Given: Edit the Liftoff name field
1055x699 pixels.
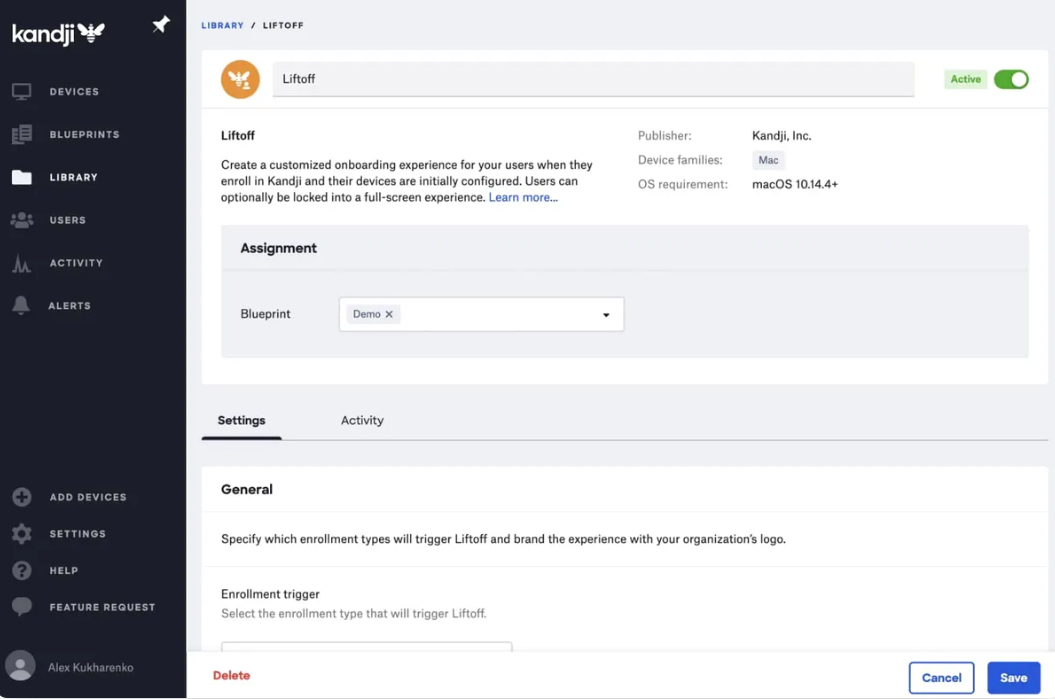Looking at the screenshot, I should (x=593, y=78).
